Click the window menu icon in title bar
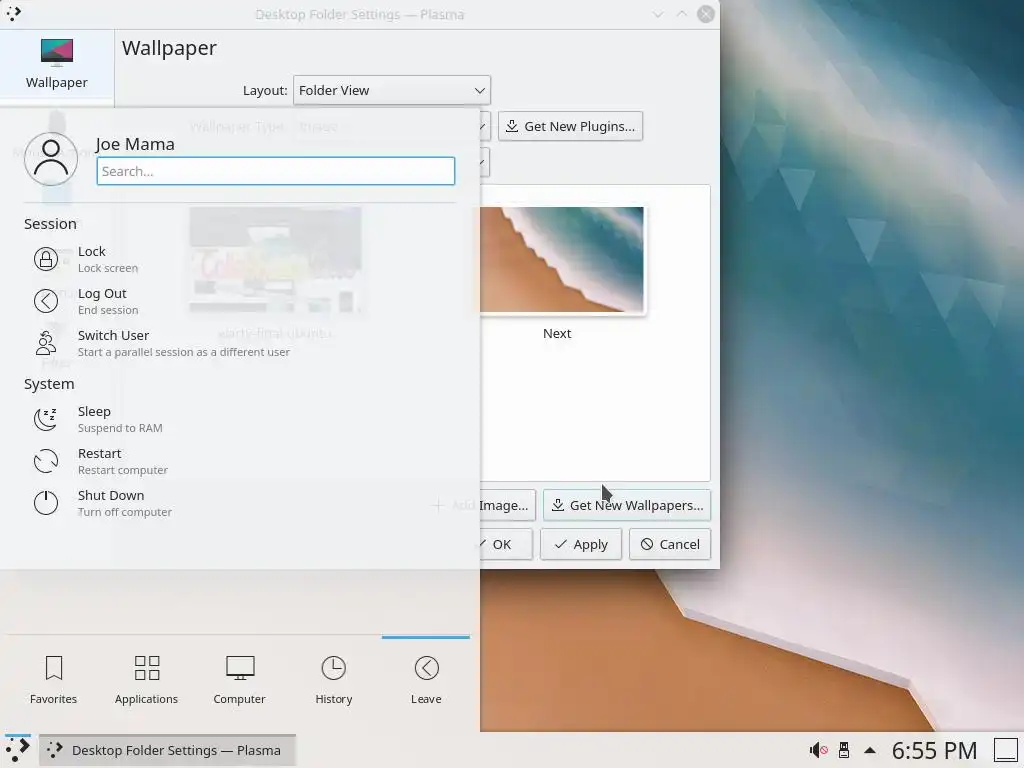The width and height of the screenshot is (1024, 768). (13, 13)
